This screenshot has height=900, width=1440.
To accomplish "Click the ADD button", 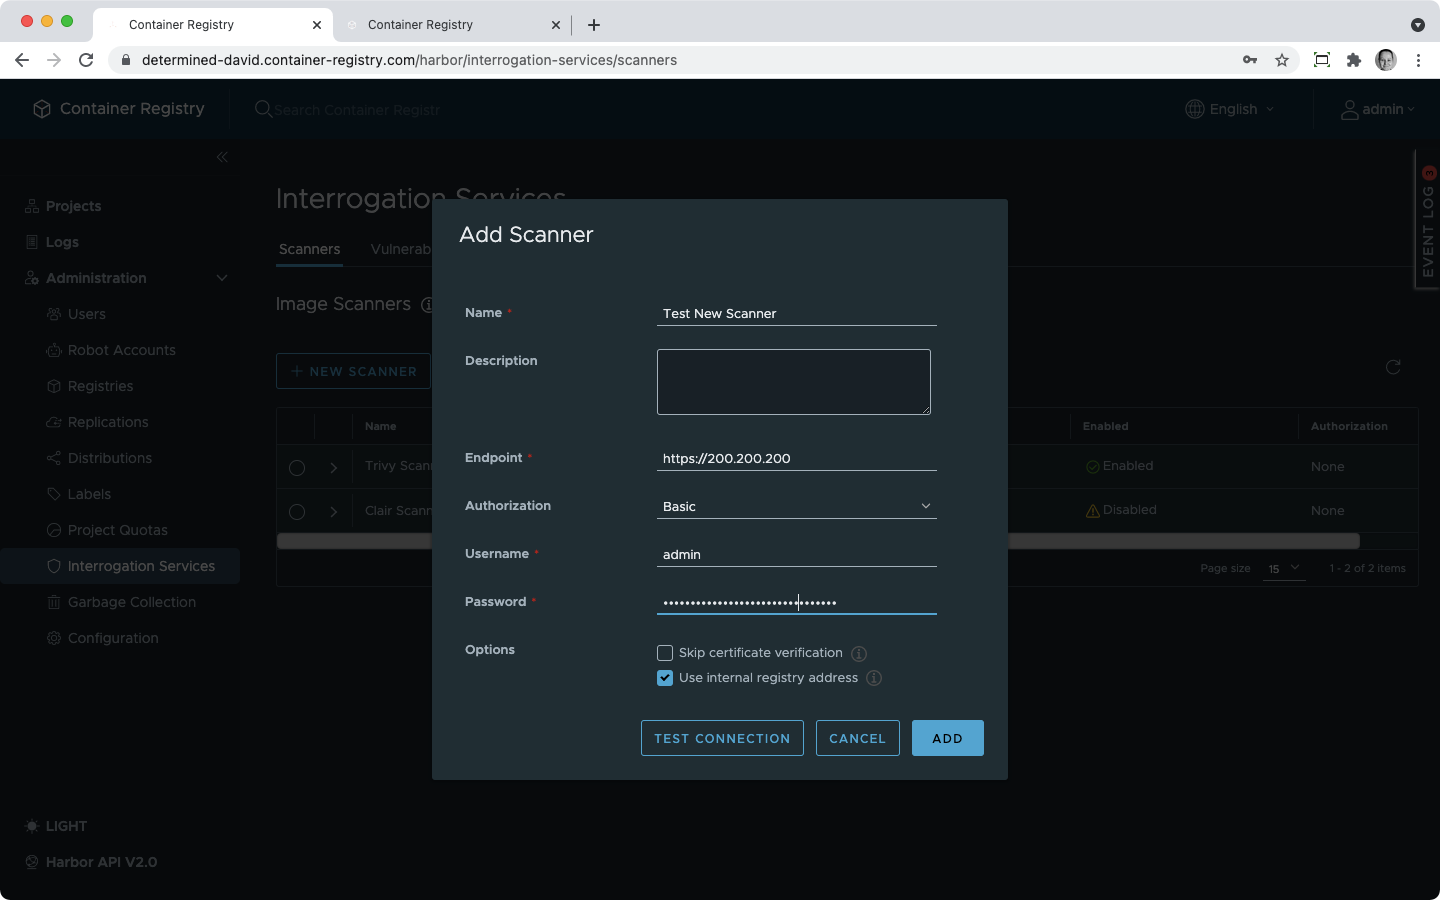I will (948, 738).
